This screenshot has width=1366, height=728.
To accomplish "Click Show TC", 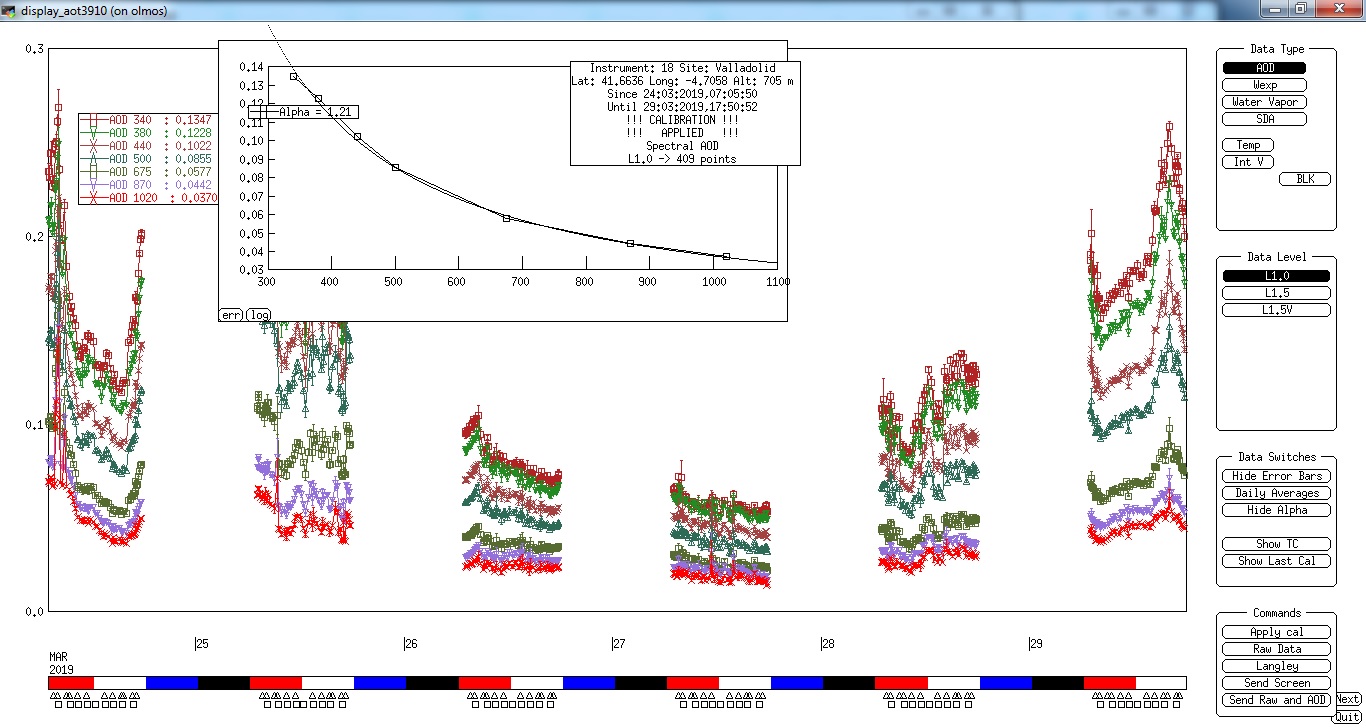I will tap(1276, 544).
